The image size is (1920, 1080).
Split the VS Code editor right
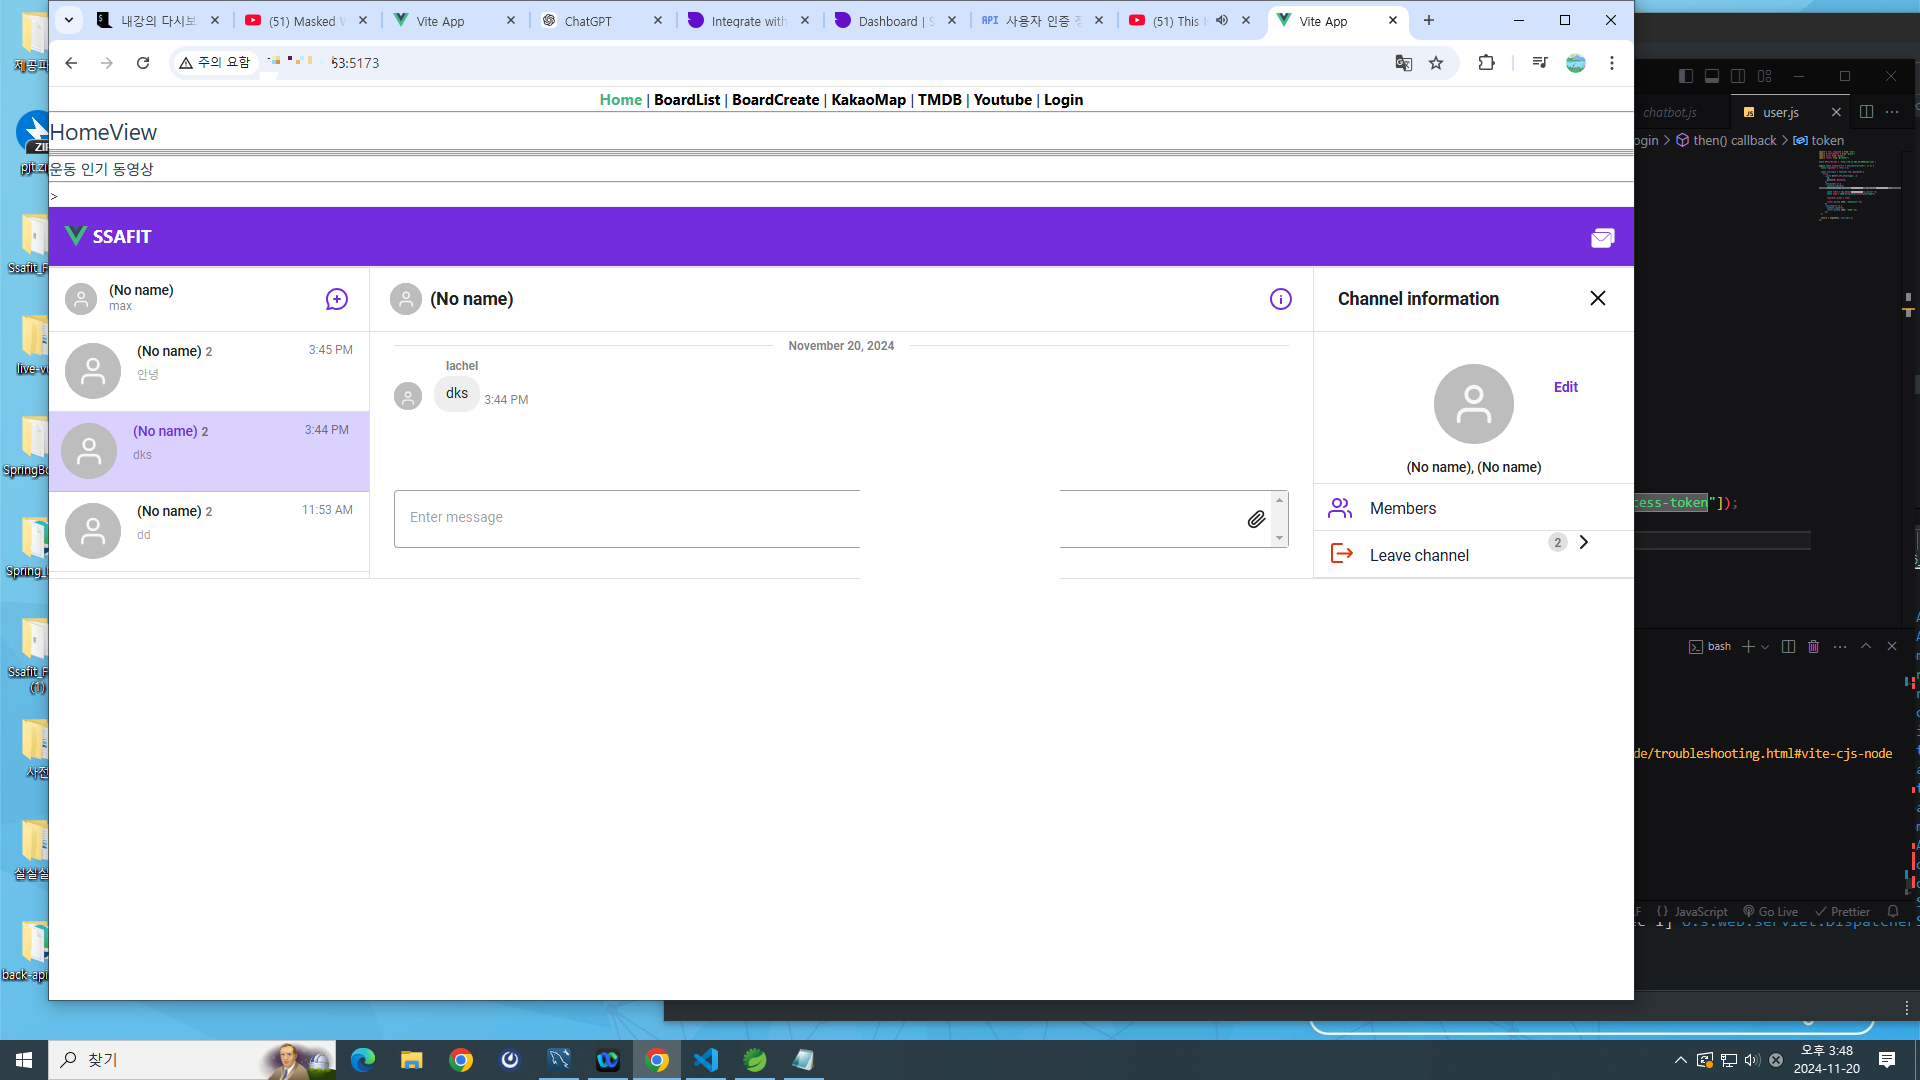1866,112
